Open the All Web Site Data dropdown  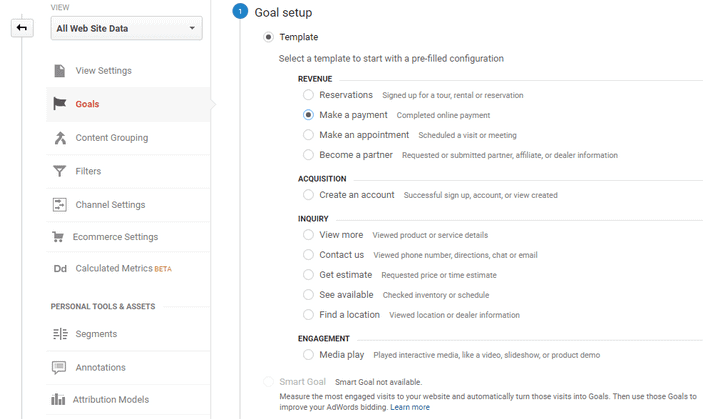point(126,28)
